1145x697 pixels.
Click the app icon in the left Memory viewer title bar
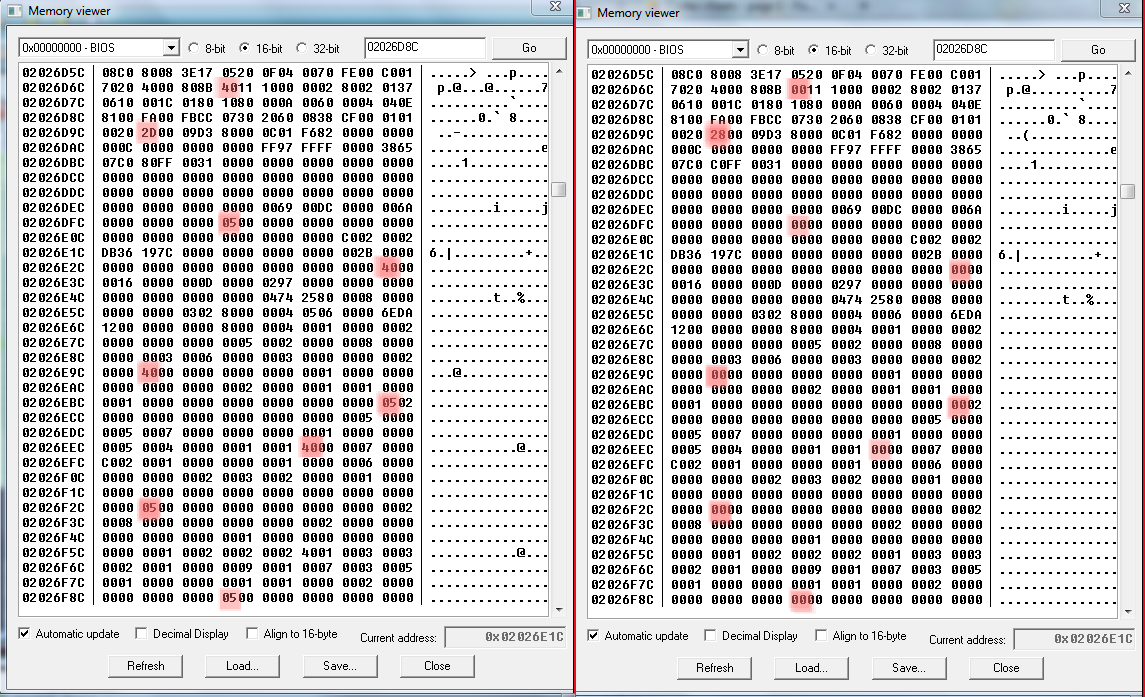15,11
